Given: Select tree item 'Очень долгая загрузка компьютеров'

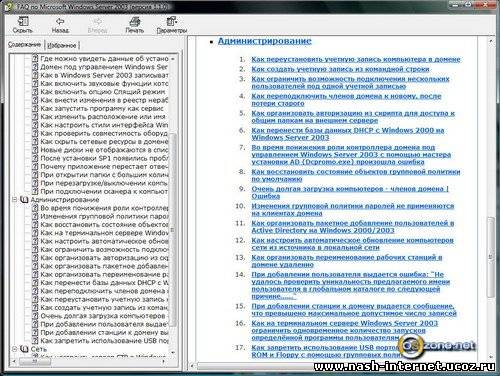Looking at the screenshot, I should 103,316.
